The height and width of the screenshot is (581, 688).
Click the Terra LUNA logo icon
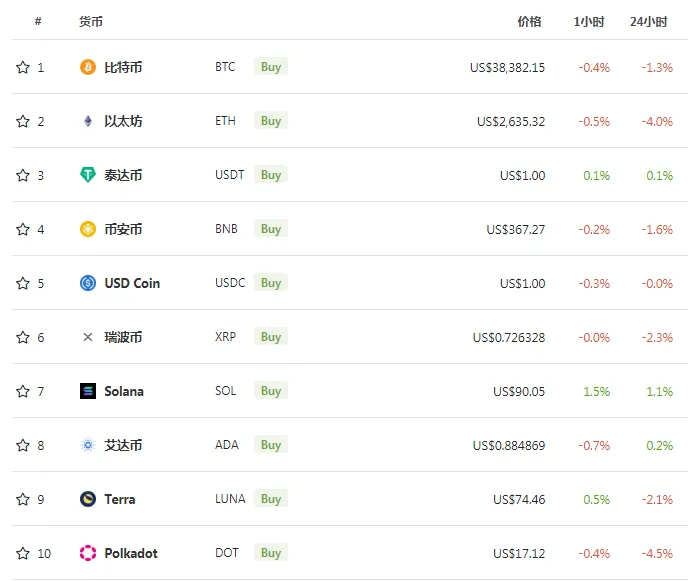(88, 499)
